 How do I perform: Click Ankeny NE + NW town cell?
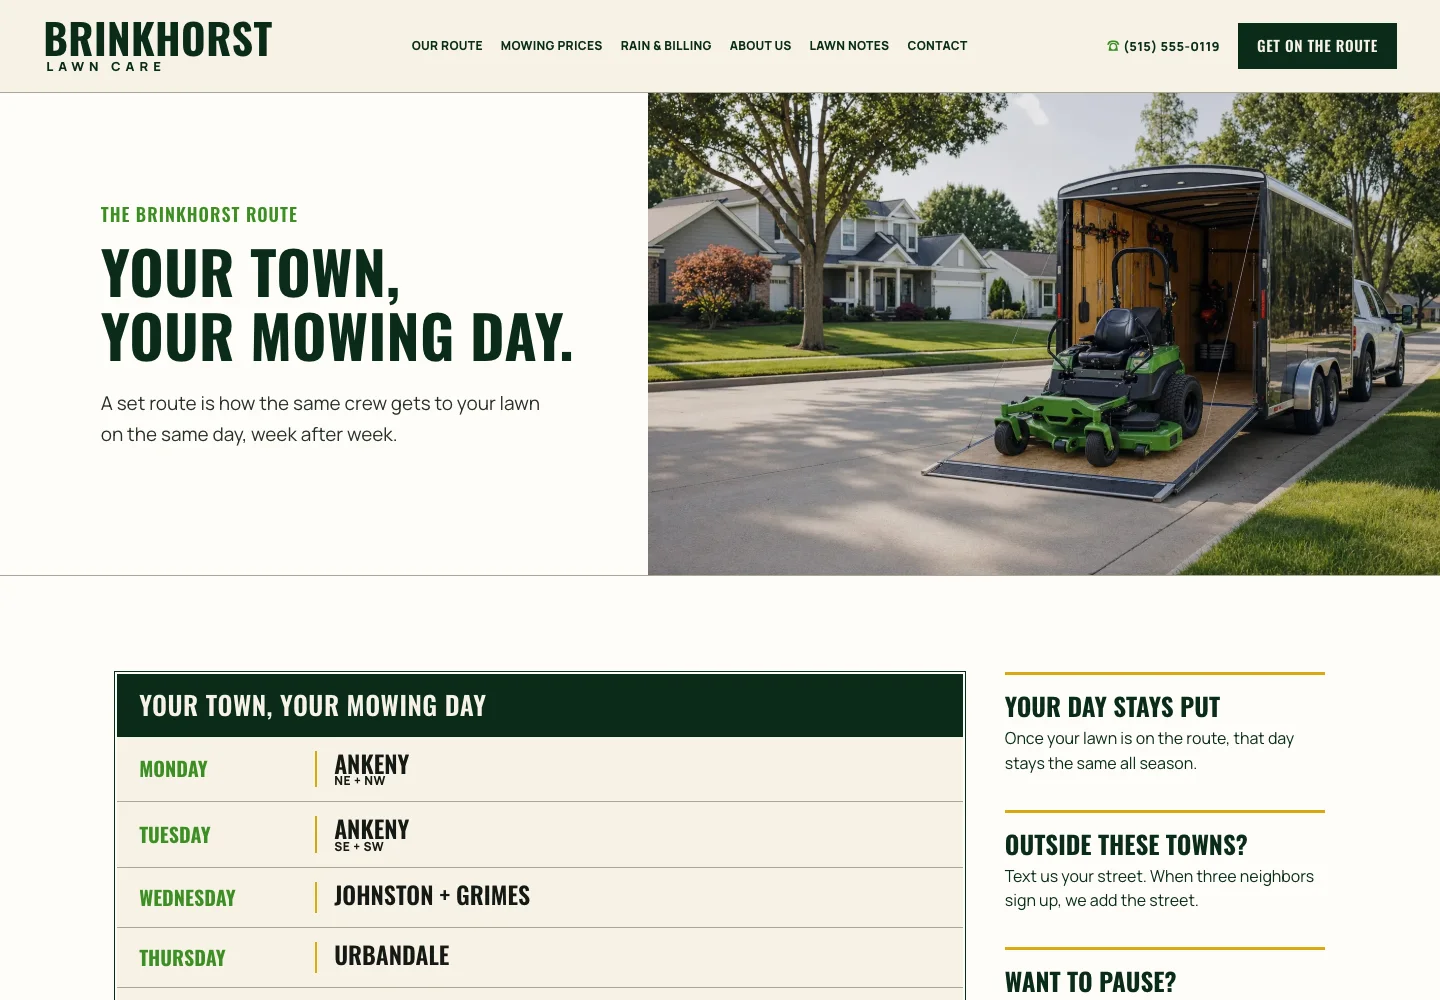coord(372,769)
